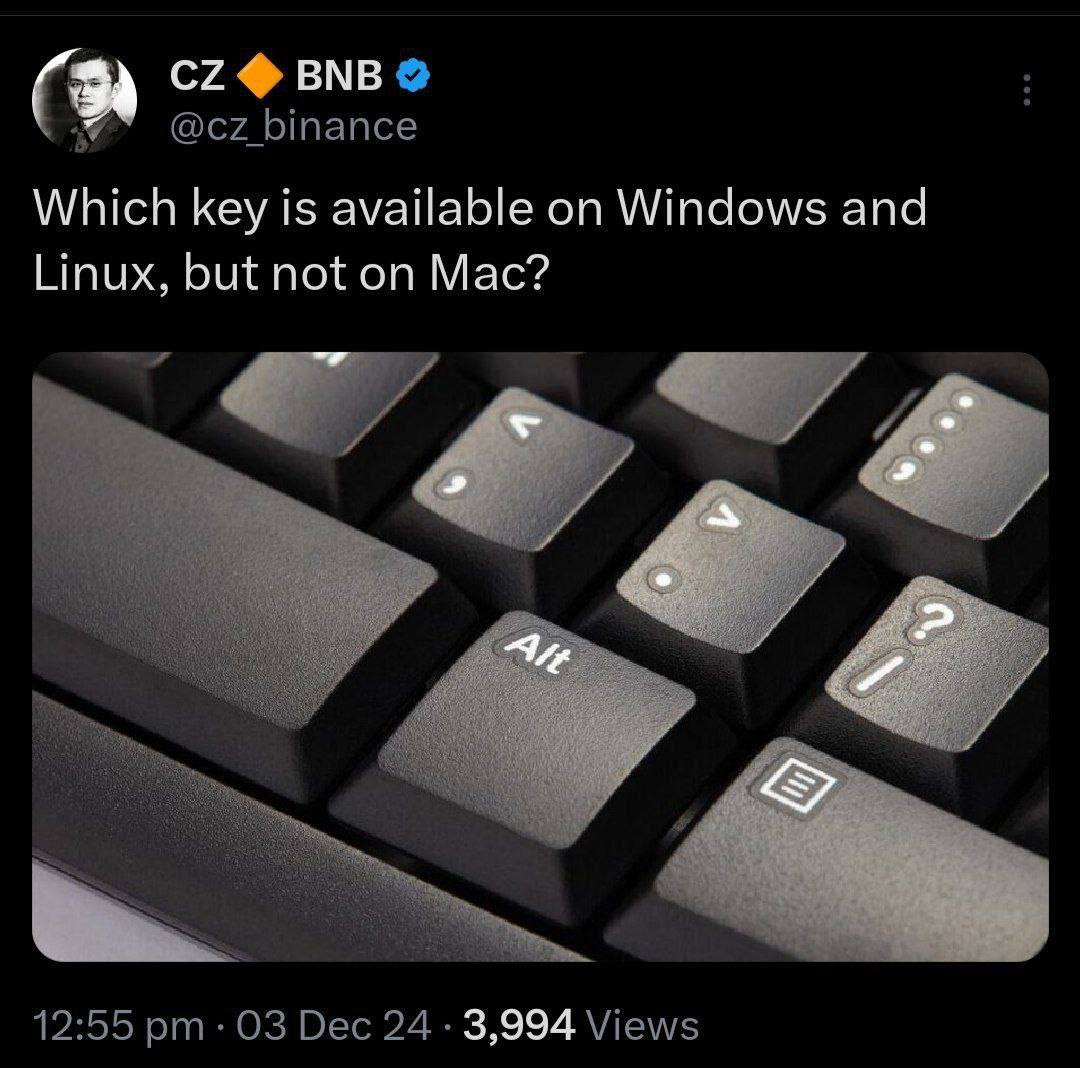
Task: Click the orange diamond emoji in name
Action: [260, 76]
